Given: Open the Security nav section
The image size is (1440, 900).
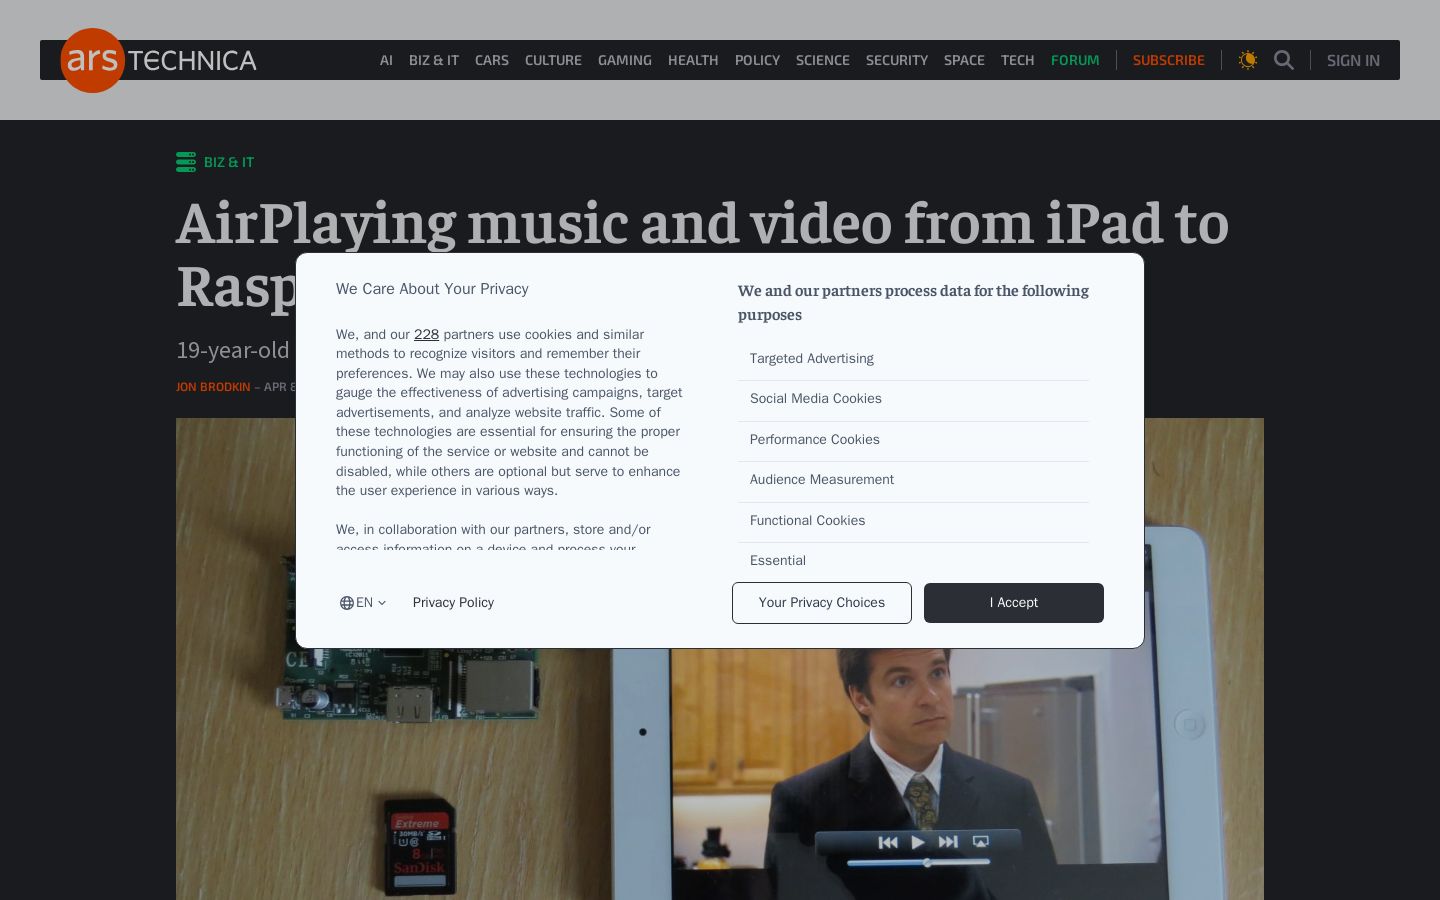Looking at the screenshot, I should [x=897, y=60].
